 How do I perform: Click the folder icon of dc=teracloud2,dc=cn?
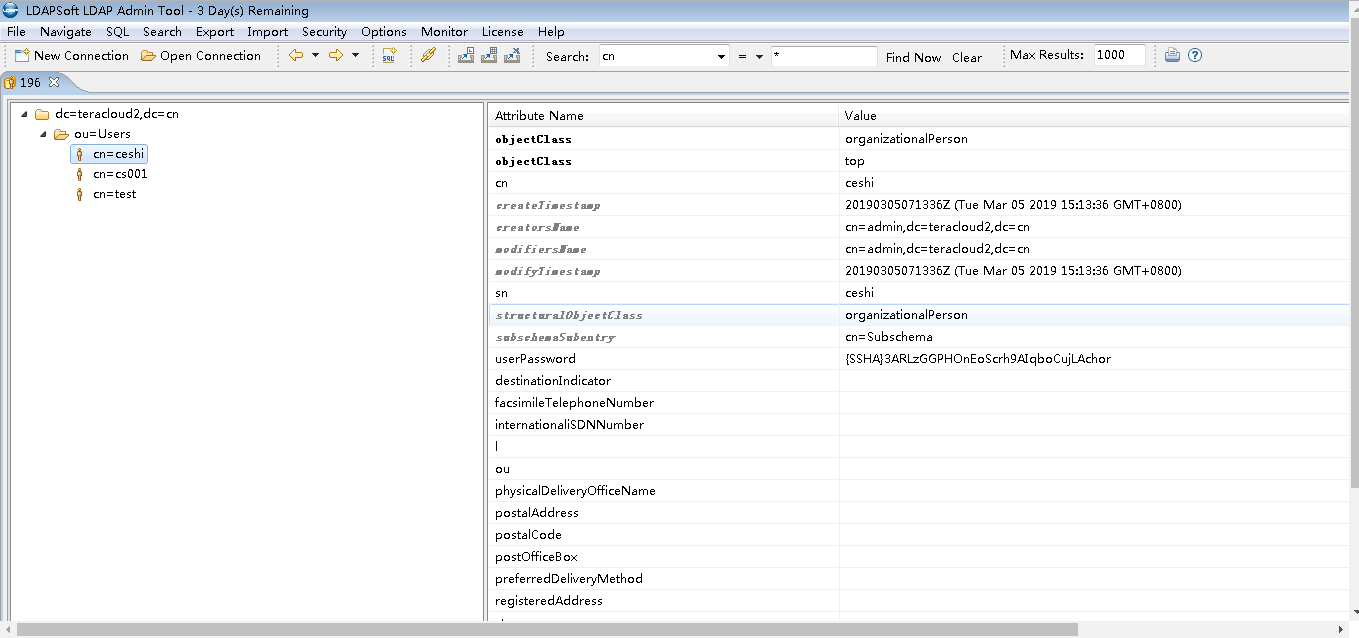click(x=42, y=114)
